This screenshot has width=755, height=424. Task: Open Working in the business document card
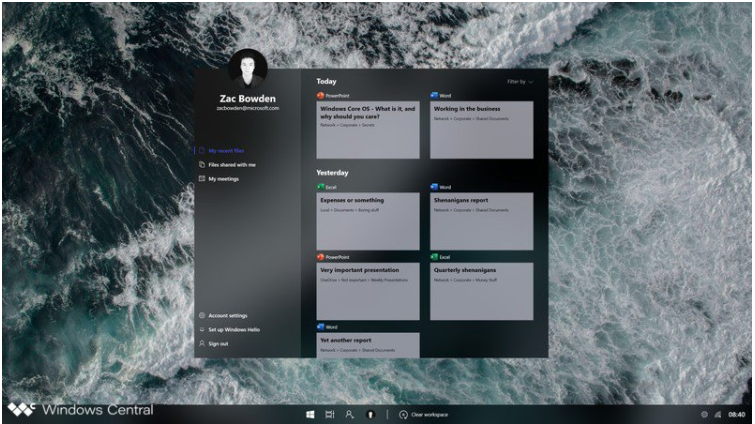482,130
